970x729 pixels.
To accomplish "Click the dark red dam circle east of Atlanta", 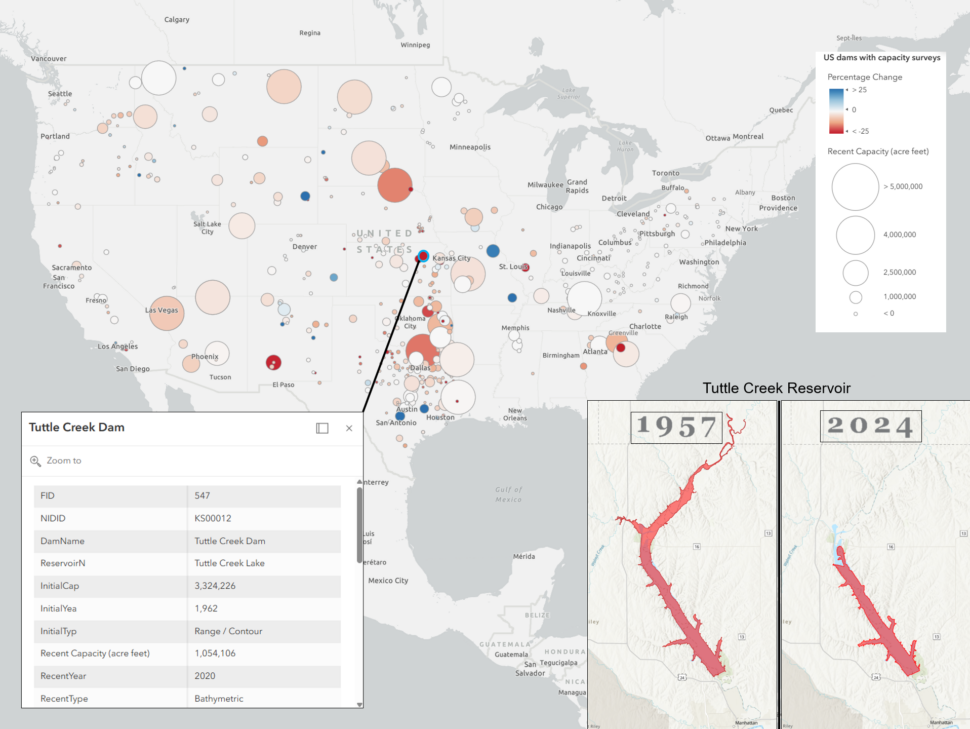I will [620, 348].
